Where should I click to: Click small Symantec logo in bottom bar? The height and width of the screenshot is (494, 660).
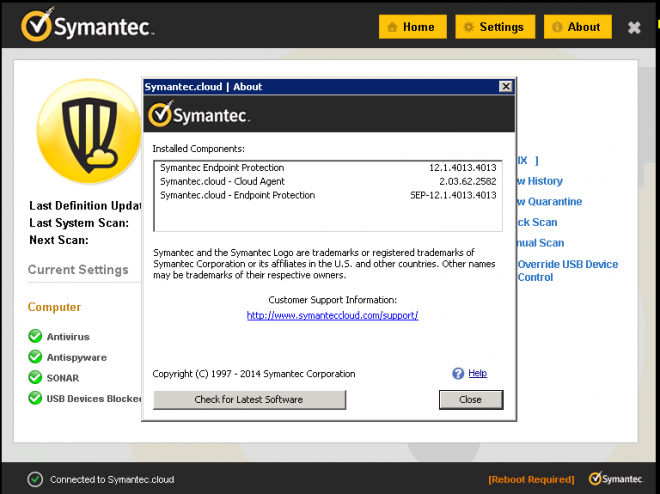616,478
